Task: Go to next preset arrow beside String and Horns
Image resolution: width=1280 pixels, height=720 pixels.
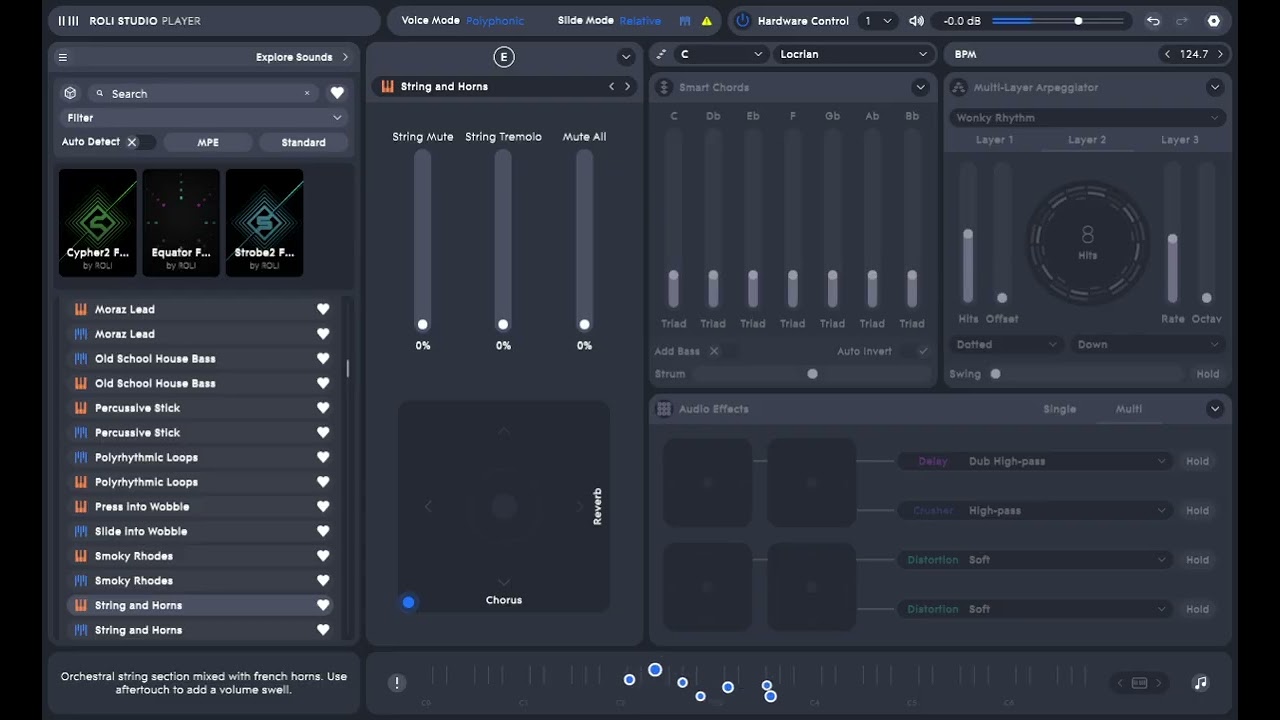Action: tap(628, 87)
